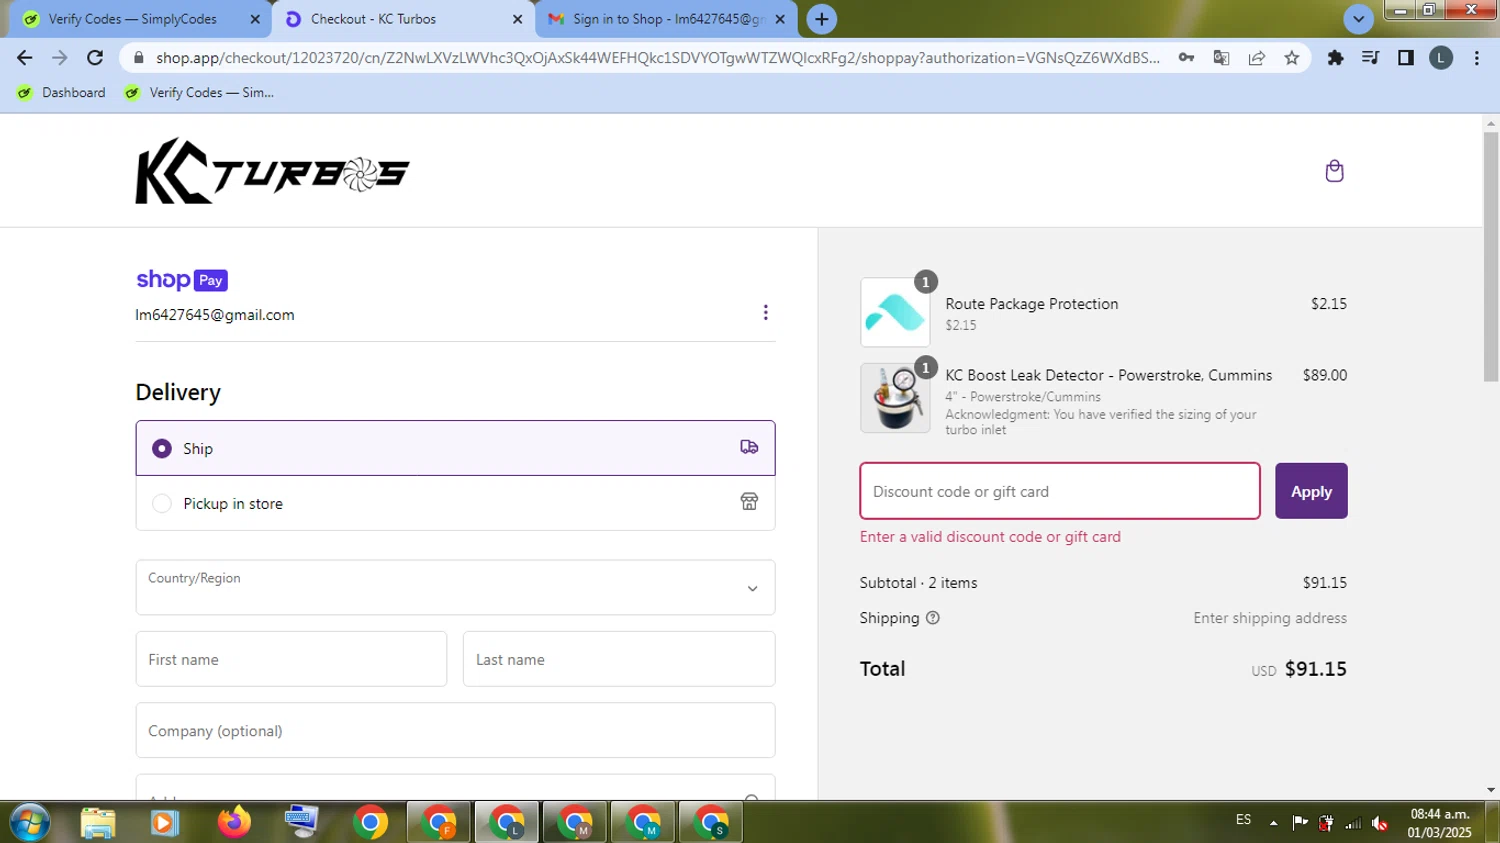Select the Pickup in store option
This screenshot has width=1500, height=843.
tap(455, 503)
